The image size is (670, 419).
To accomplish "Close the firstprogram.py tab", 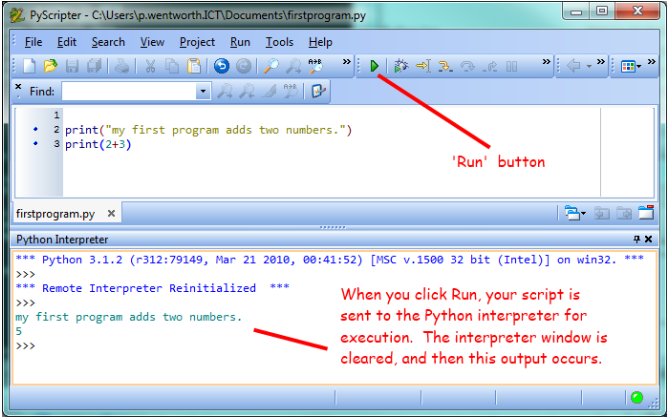I will pos(111,213).
